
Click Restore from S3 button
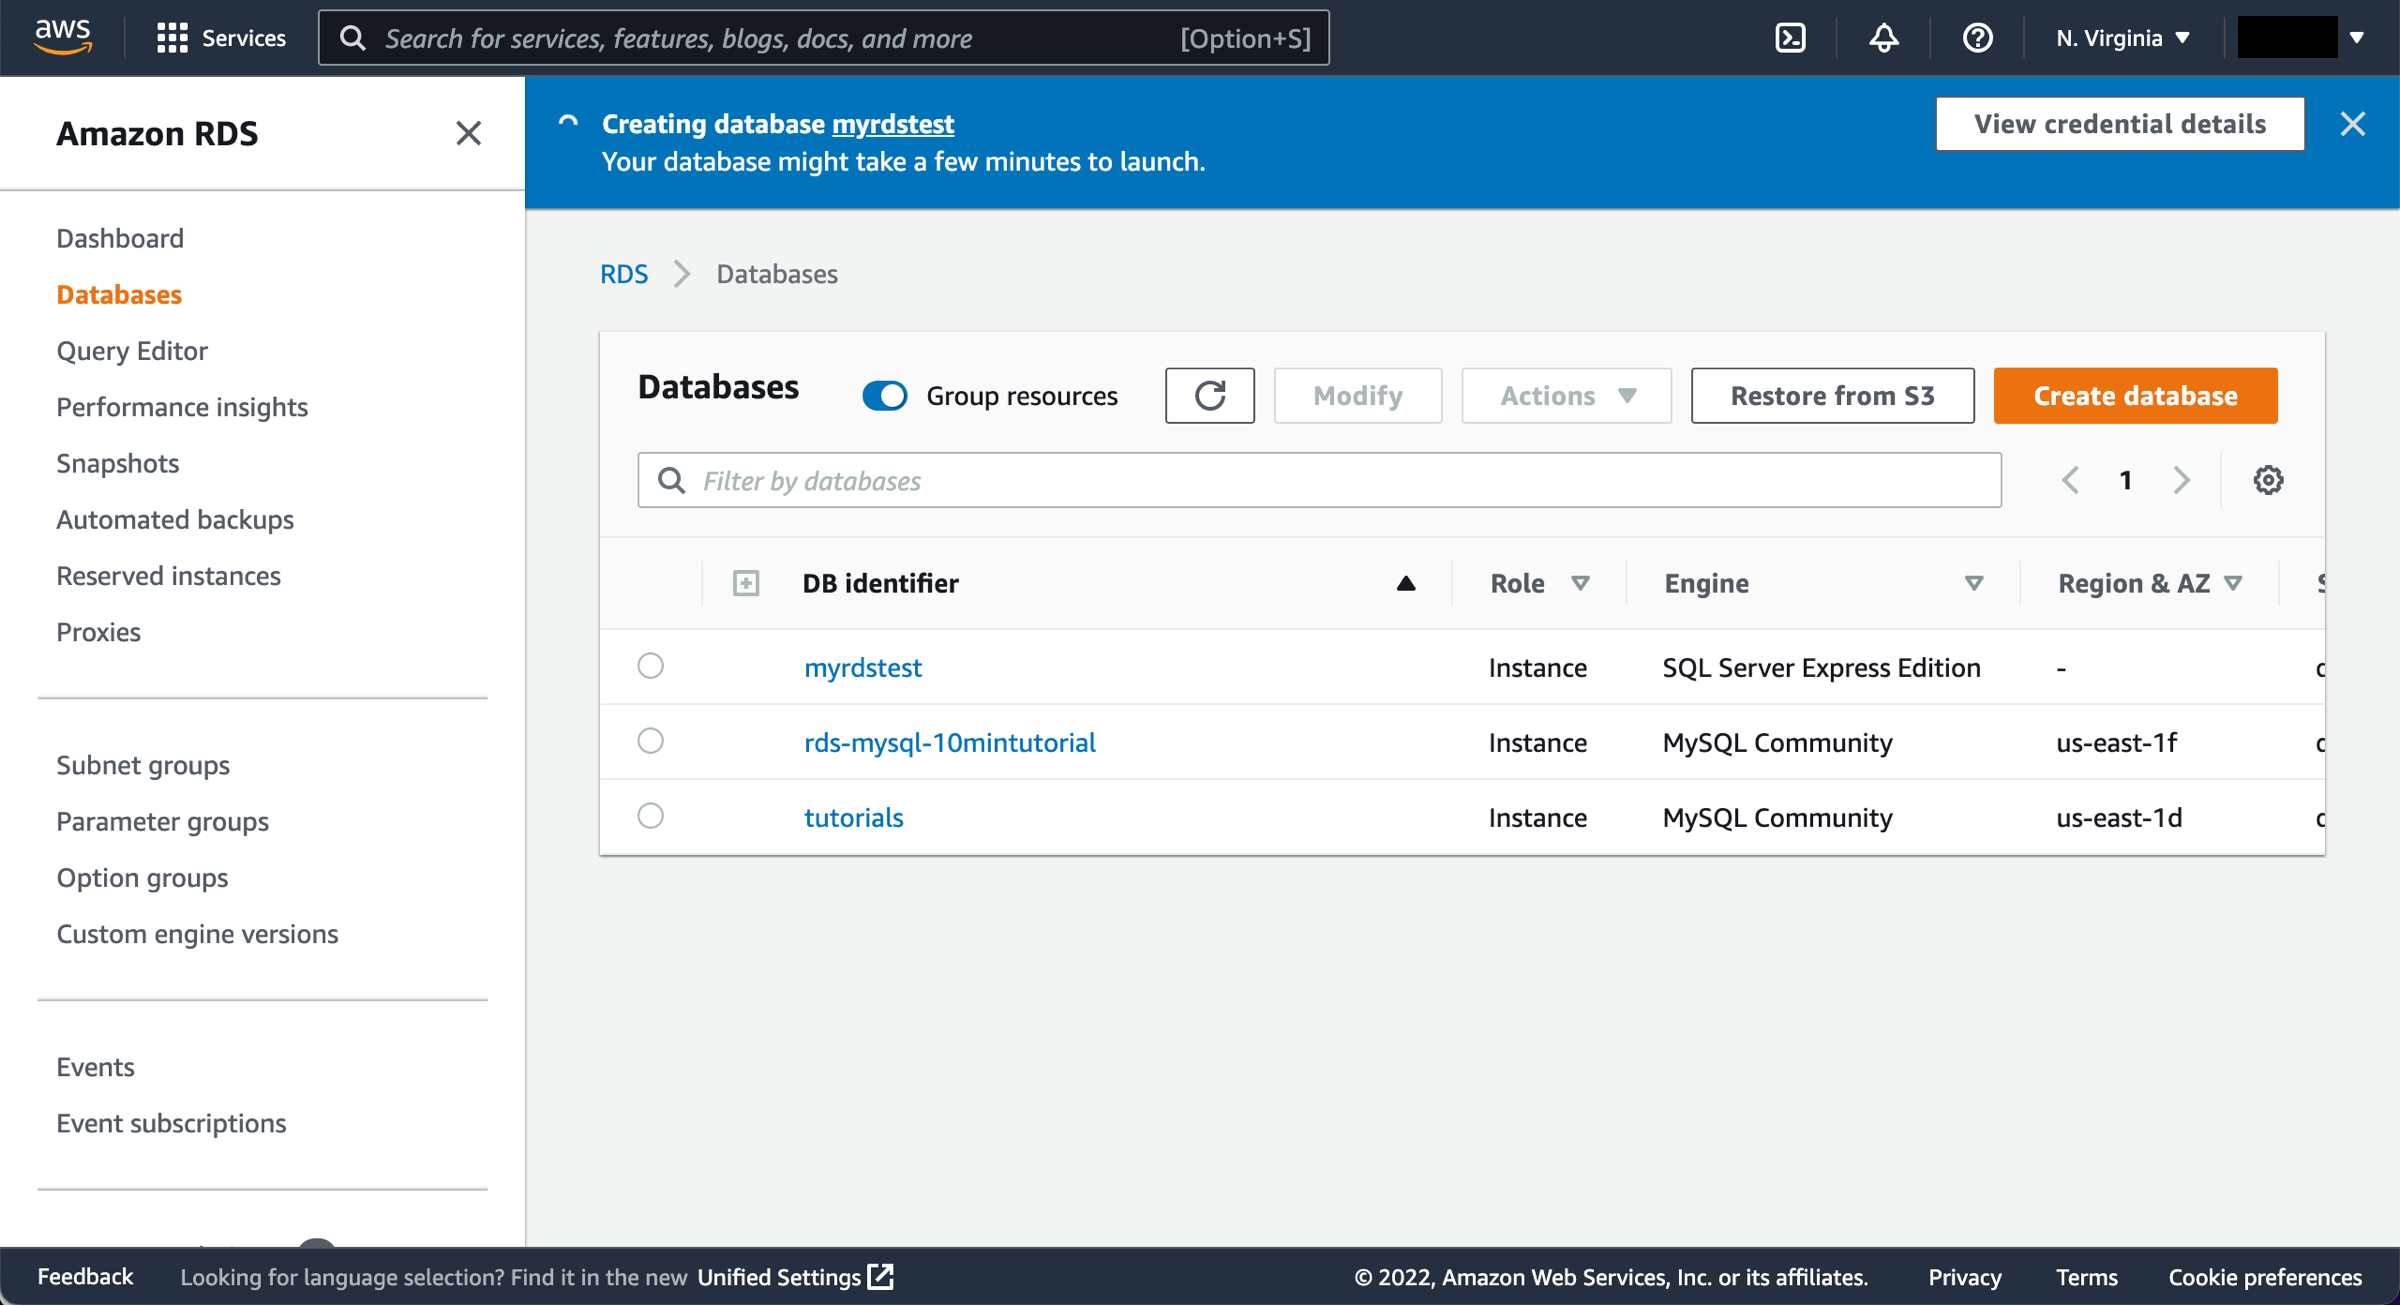pos(1832,396)
